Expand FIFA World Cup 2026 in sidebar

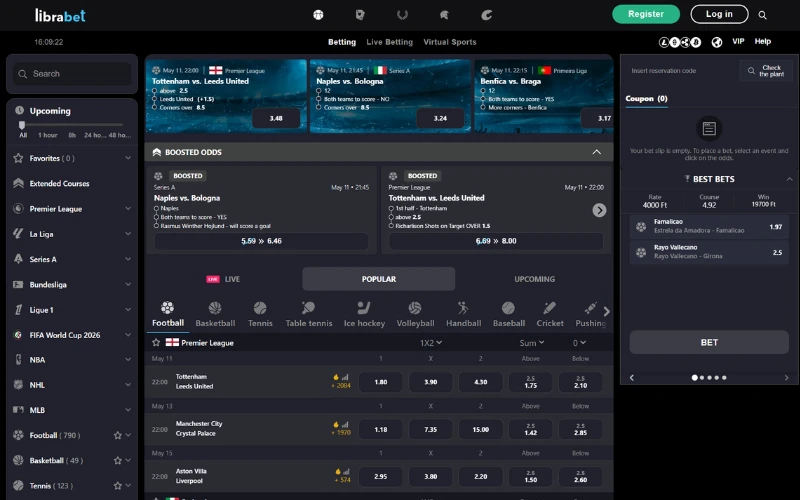point(128,335)
